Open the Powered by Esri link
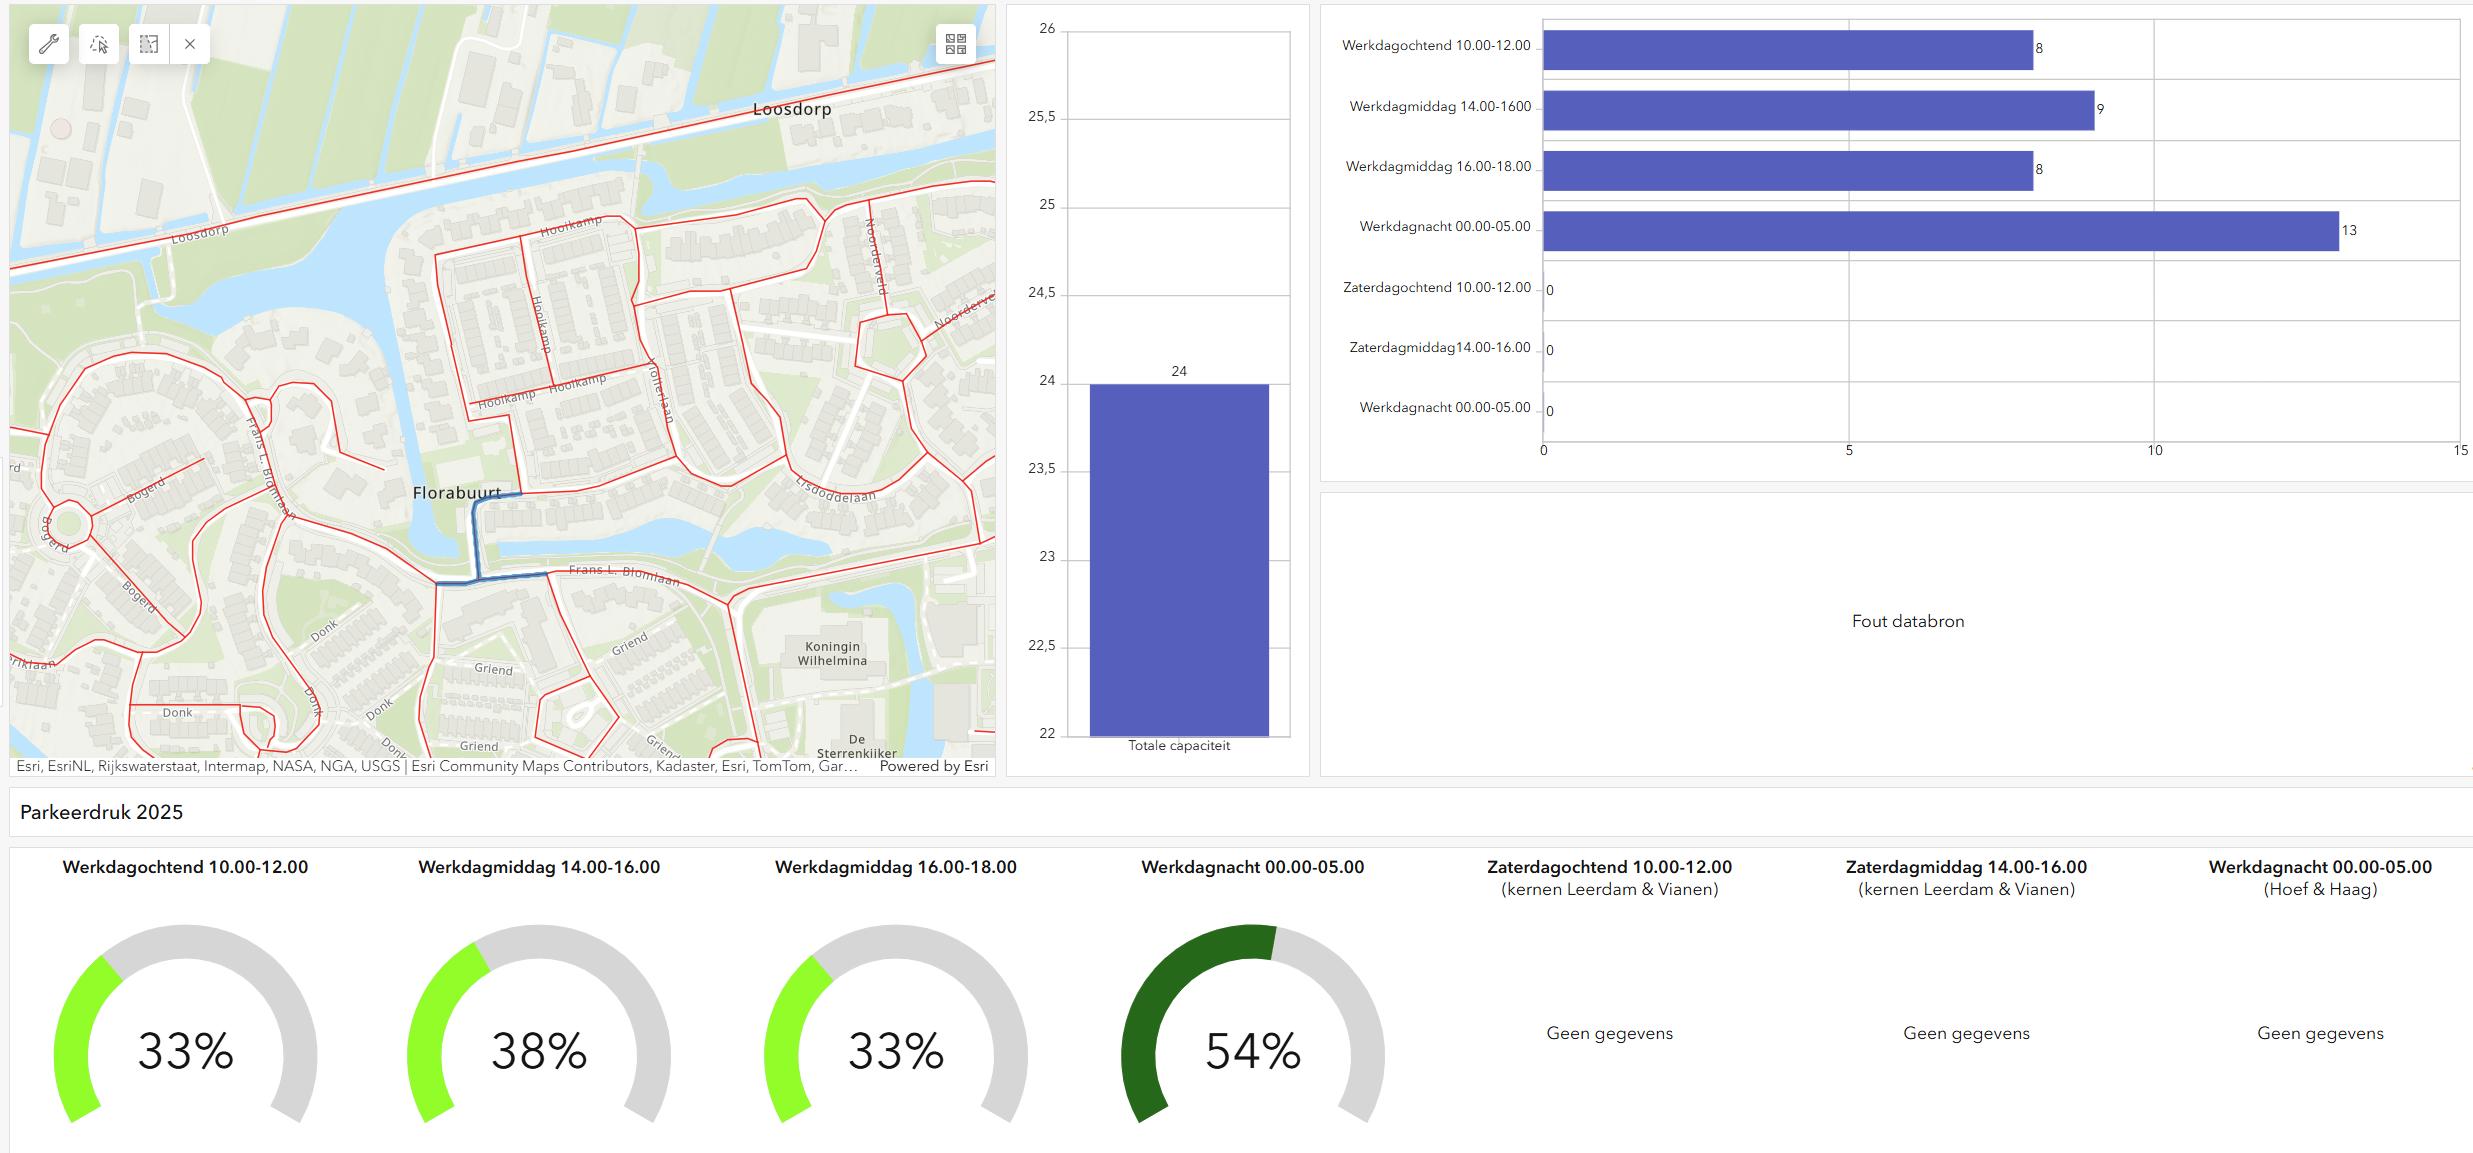 [933, 766]
